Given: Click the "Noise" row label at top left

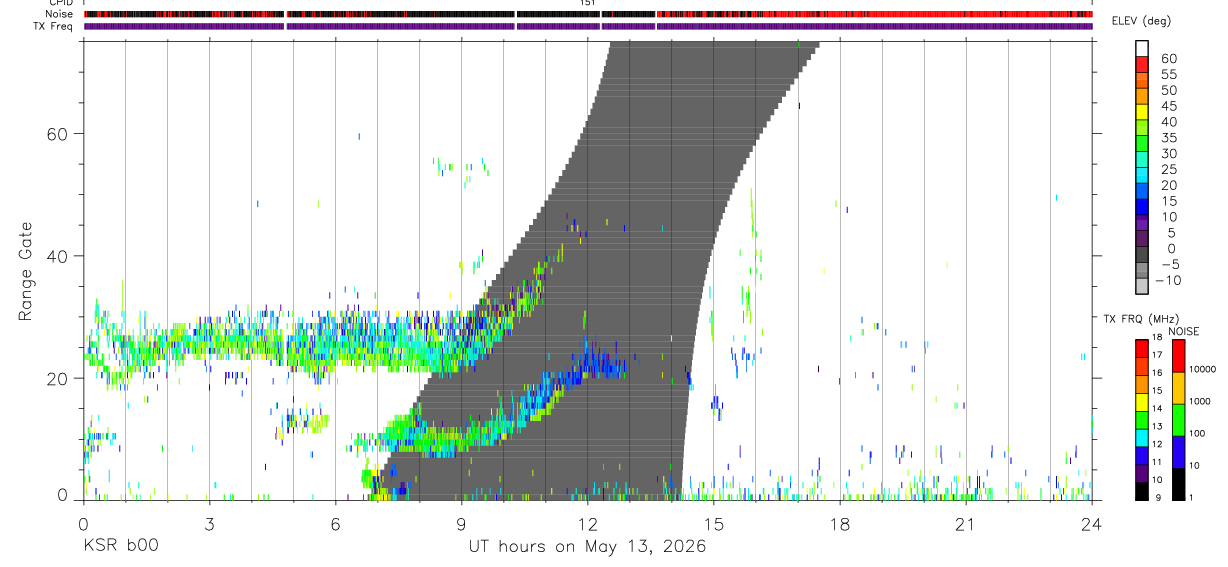Looking at the screenshot, I should coord(60,14).
